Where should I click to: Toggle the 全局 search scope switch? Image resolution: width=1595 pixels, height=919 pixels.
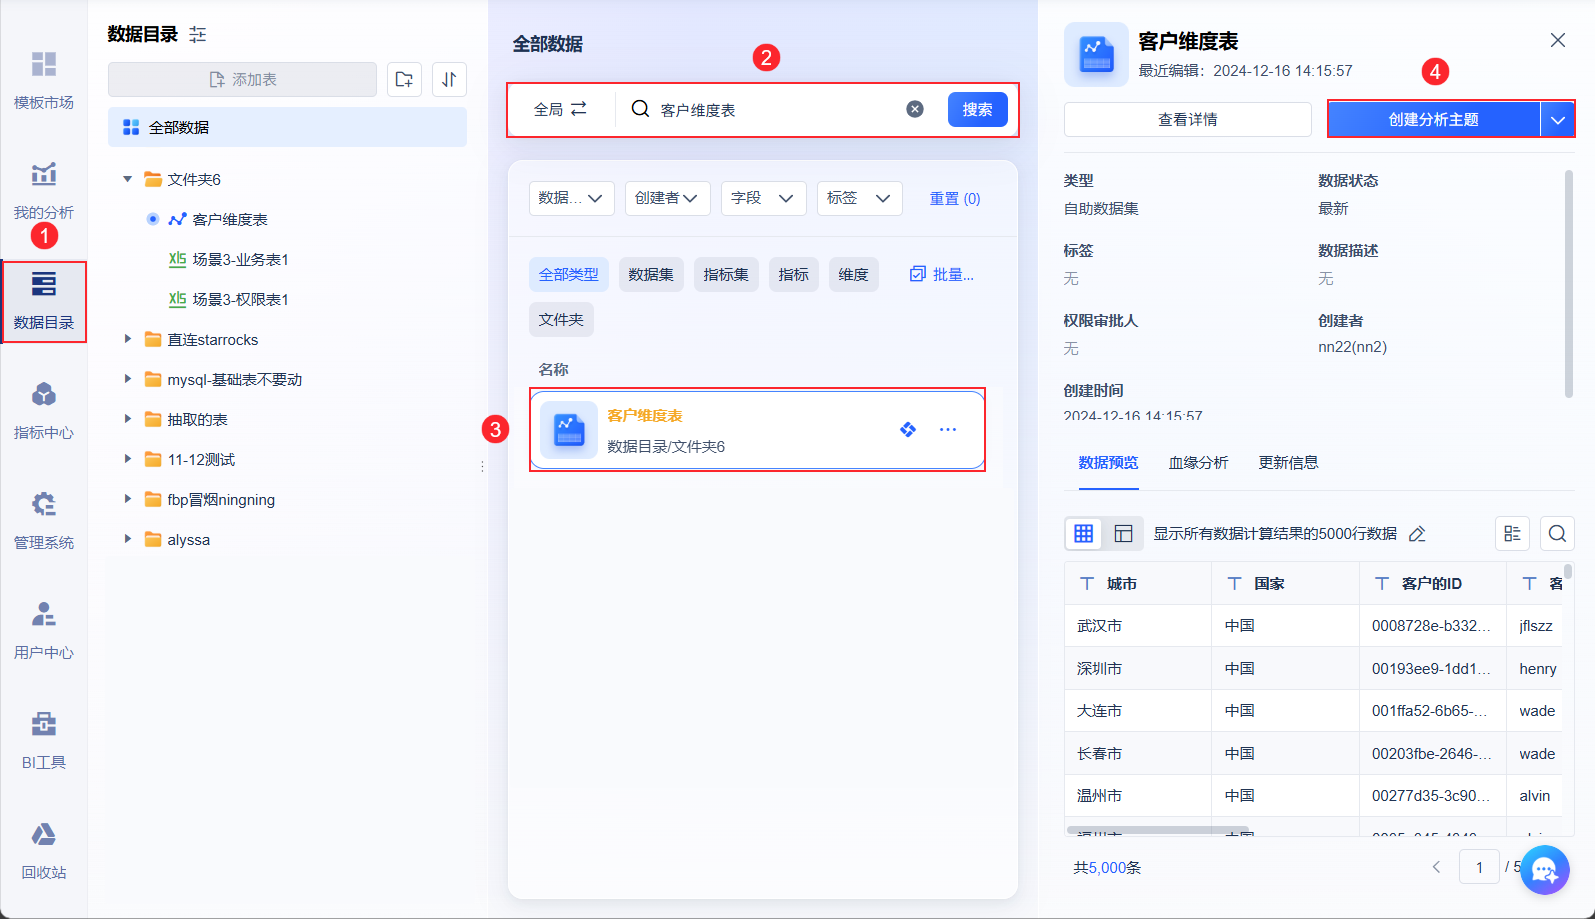coord(561,109)
